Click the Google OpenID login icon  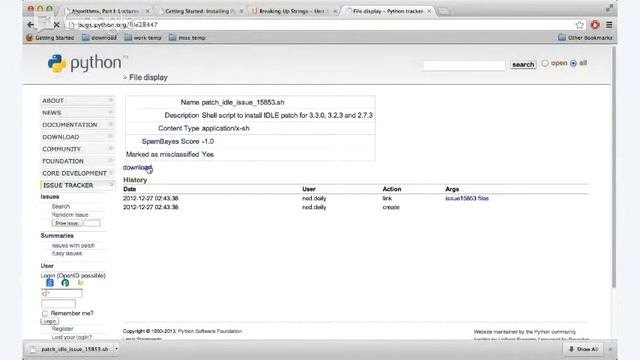click(x=50, y=283)
